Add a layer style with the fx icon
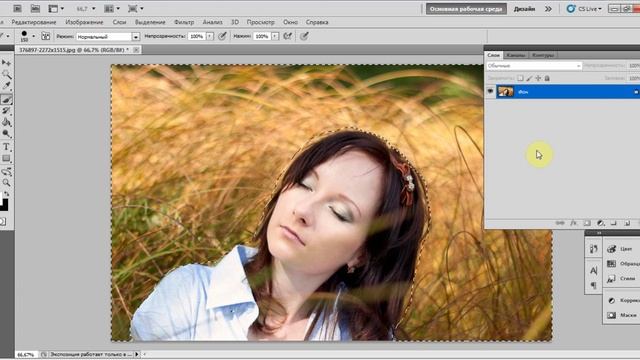Screen dimensions: 640x360 [573, 223]
